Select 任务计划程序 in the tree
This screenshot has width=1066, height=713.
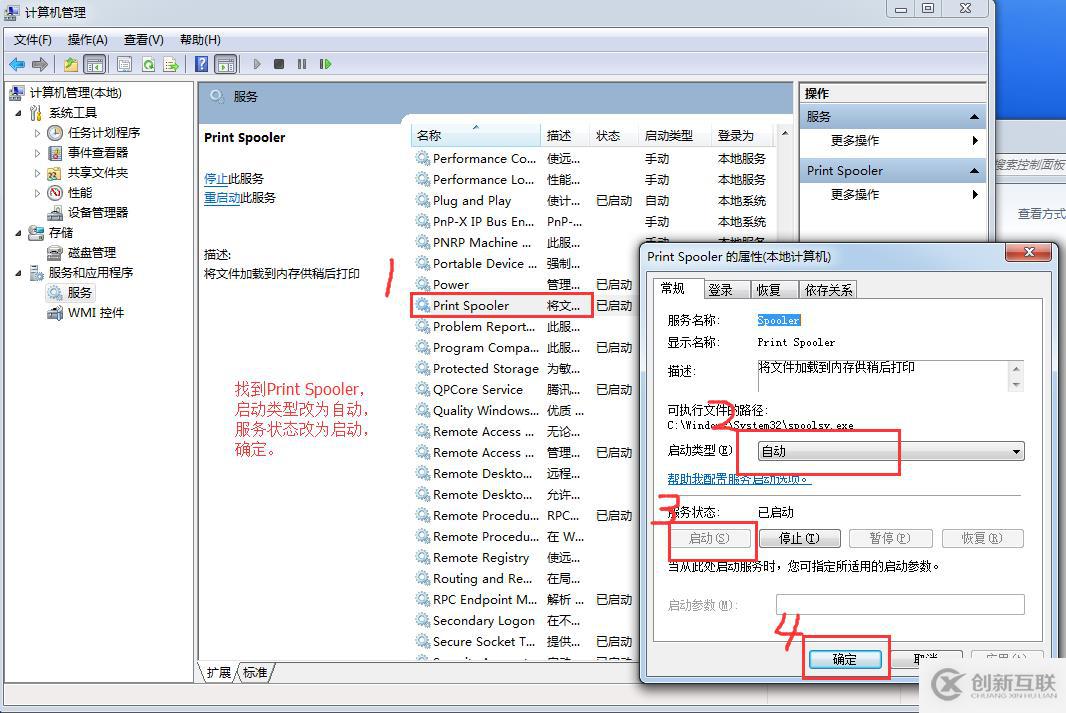click(x=103, y=133)
